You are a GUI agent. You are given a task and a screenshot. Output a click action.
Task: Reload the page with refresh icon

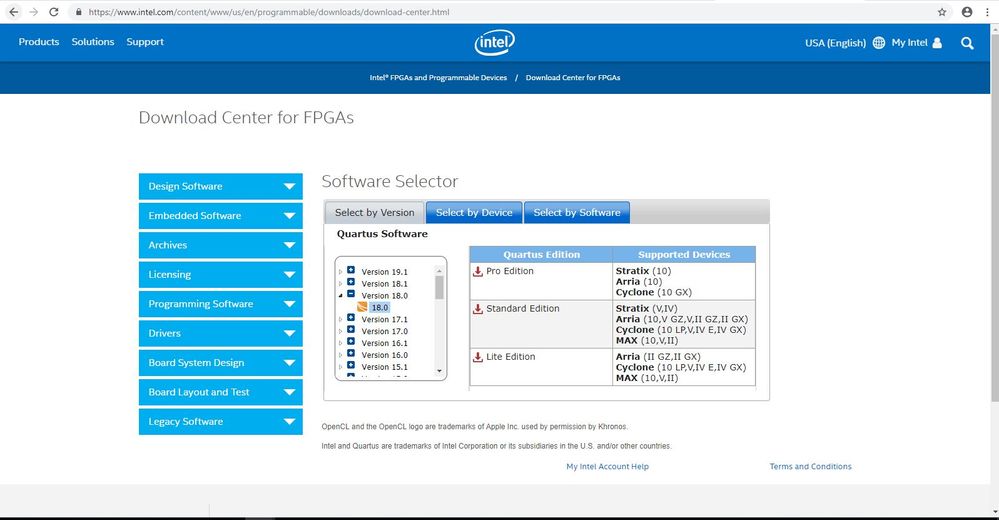[54, 12]
